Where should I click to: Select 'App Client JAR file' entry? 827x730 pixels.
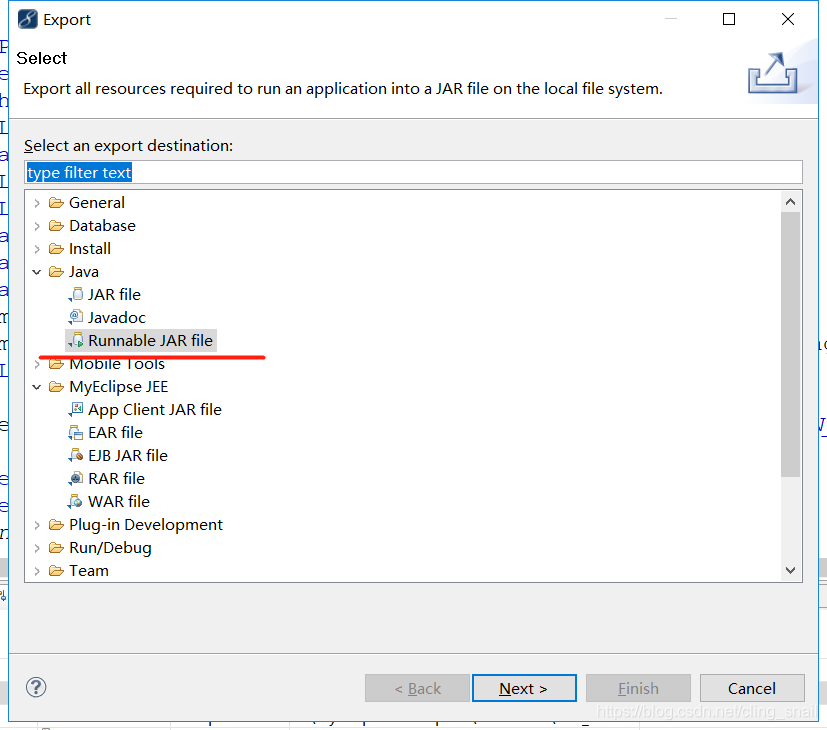tap(155, 410)
